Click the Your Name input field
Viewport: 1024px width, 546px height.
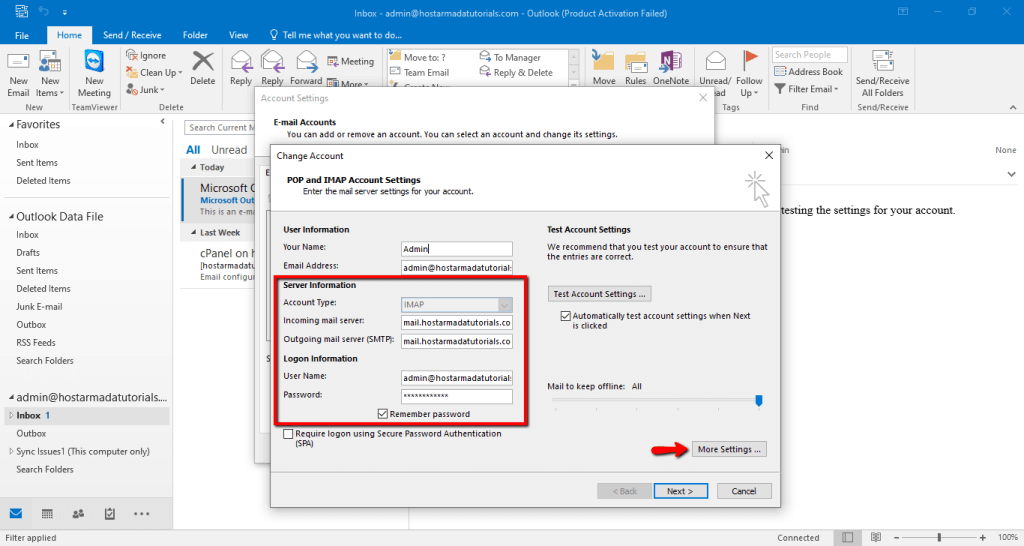point(457,249)
